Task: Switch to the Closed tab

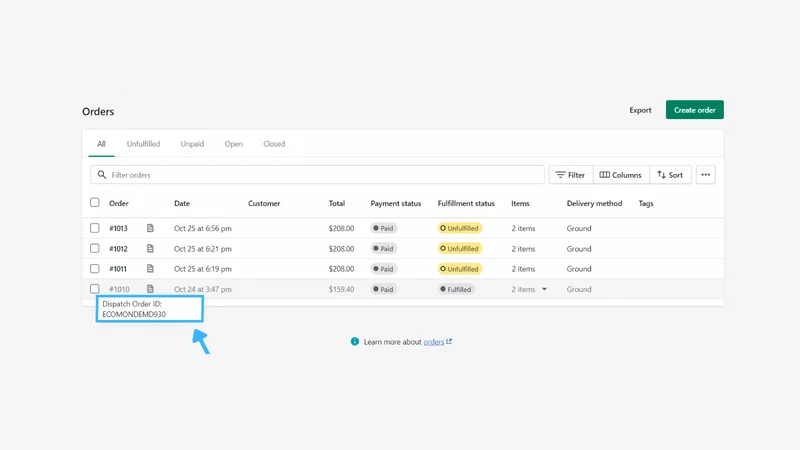Action: pos(274,144)
